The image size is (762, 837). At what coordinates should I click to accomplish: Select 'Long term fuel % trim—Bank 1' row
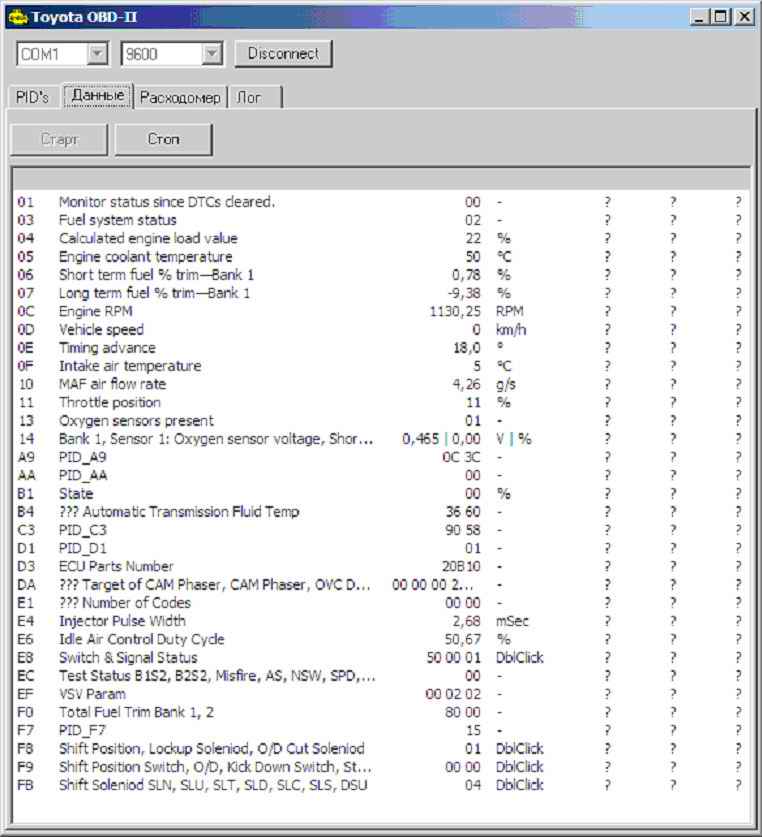pyautogui.click(x=381, y=293)
